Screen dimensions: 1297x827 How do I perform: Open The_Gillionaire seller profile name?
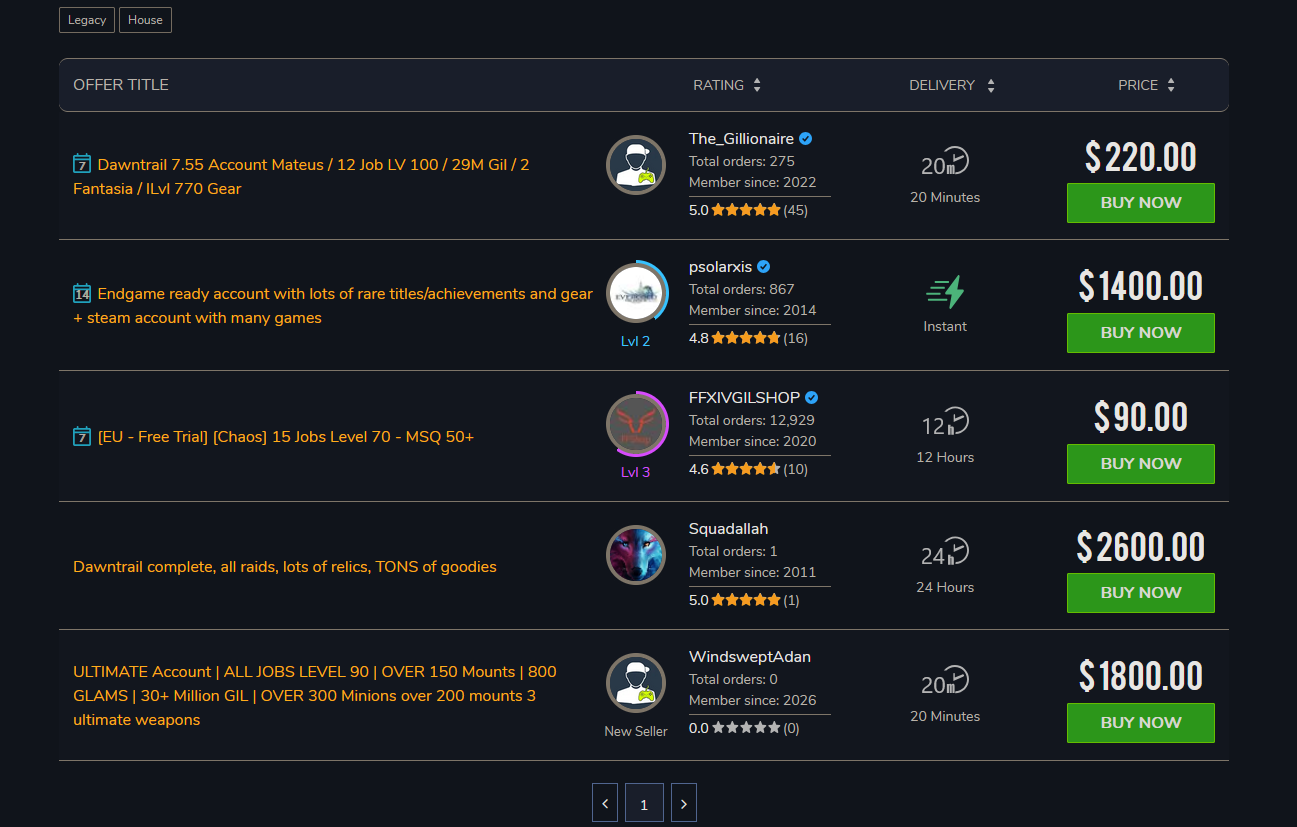[741, 139]
